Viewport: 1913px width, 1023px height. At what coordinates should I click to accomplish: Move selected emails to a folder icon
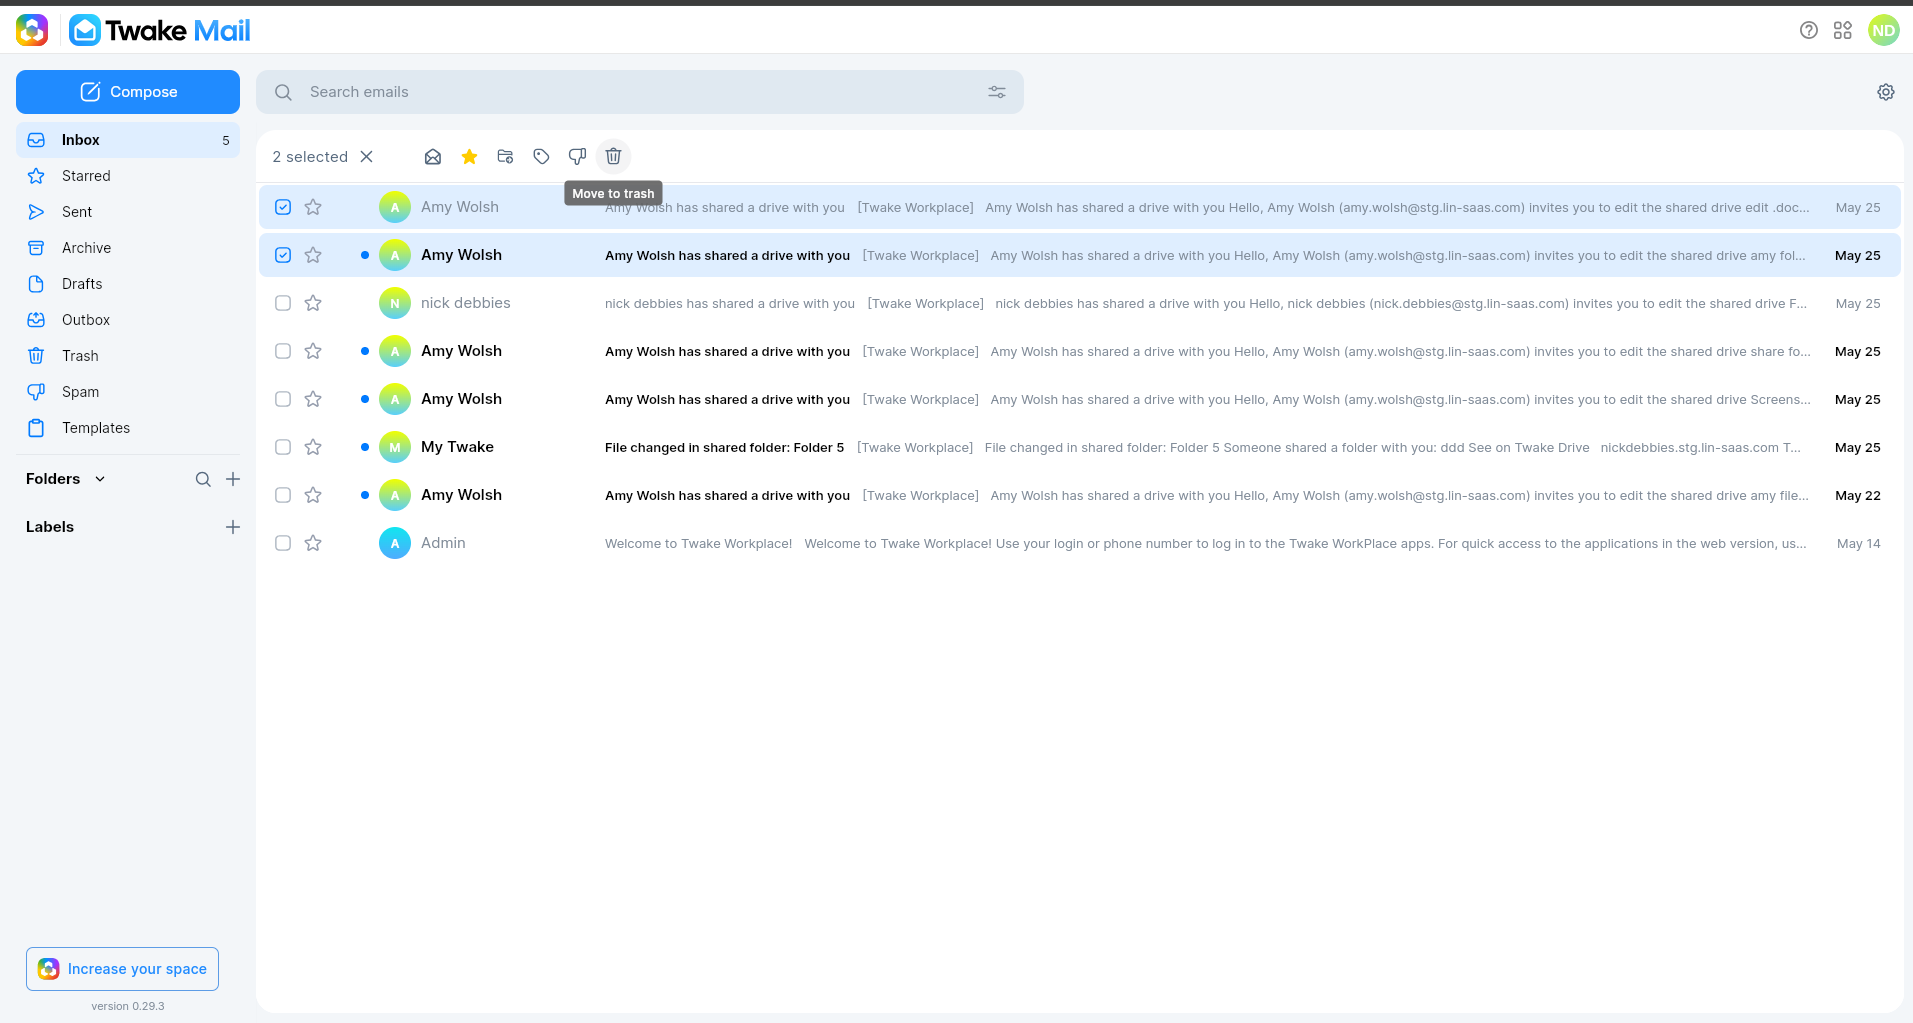[505, 156]
